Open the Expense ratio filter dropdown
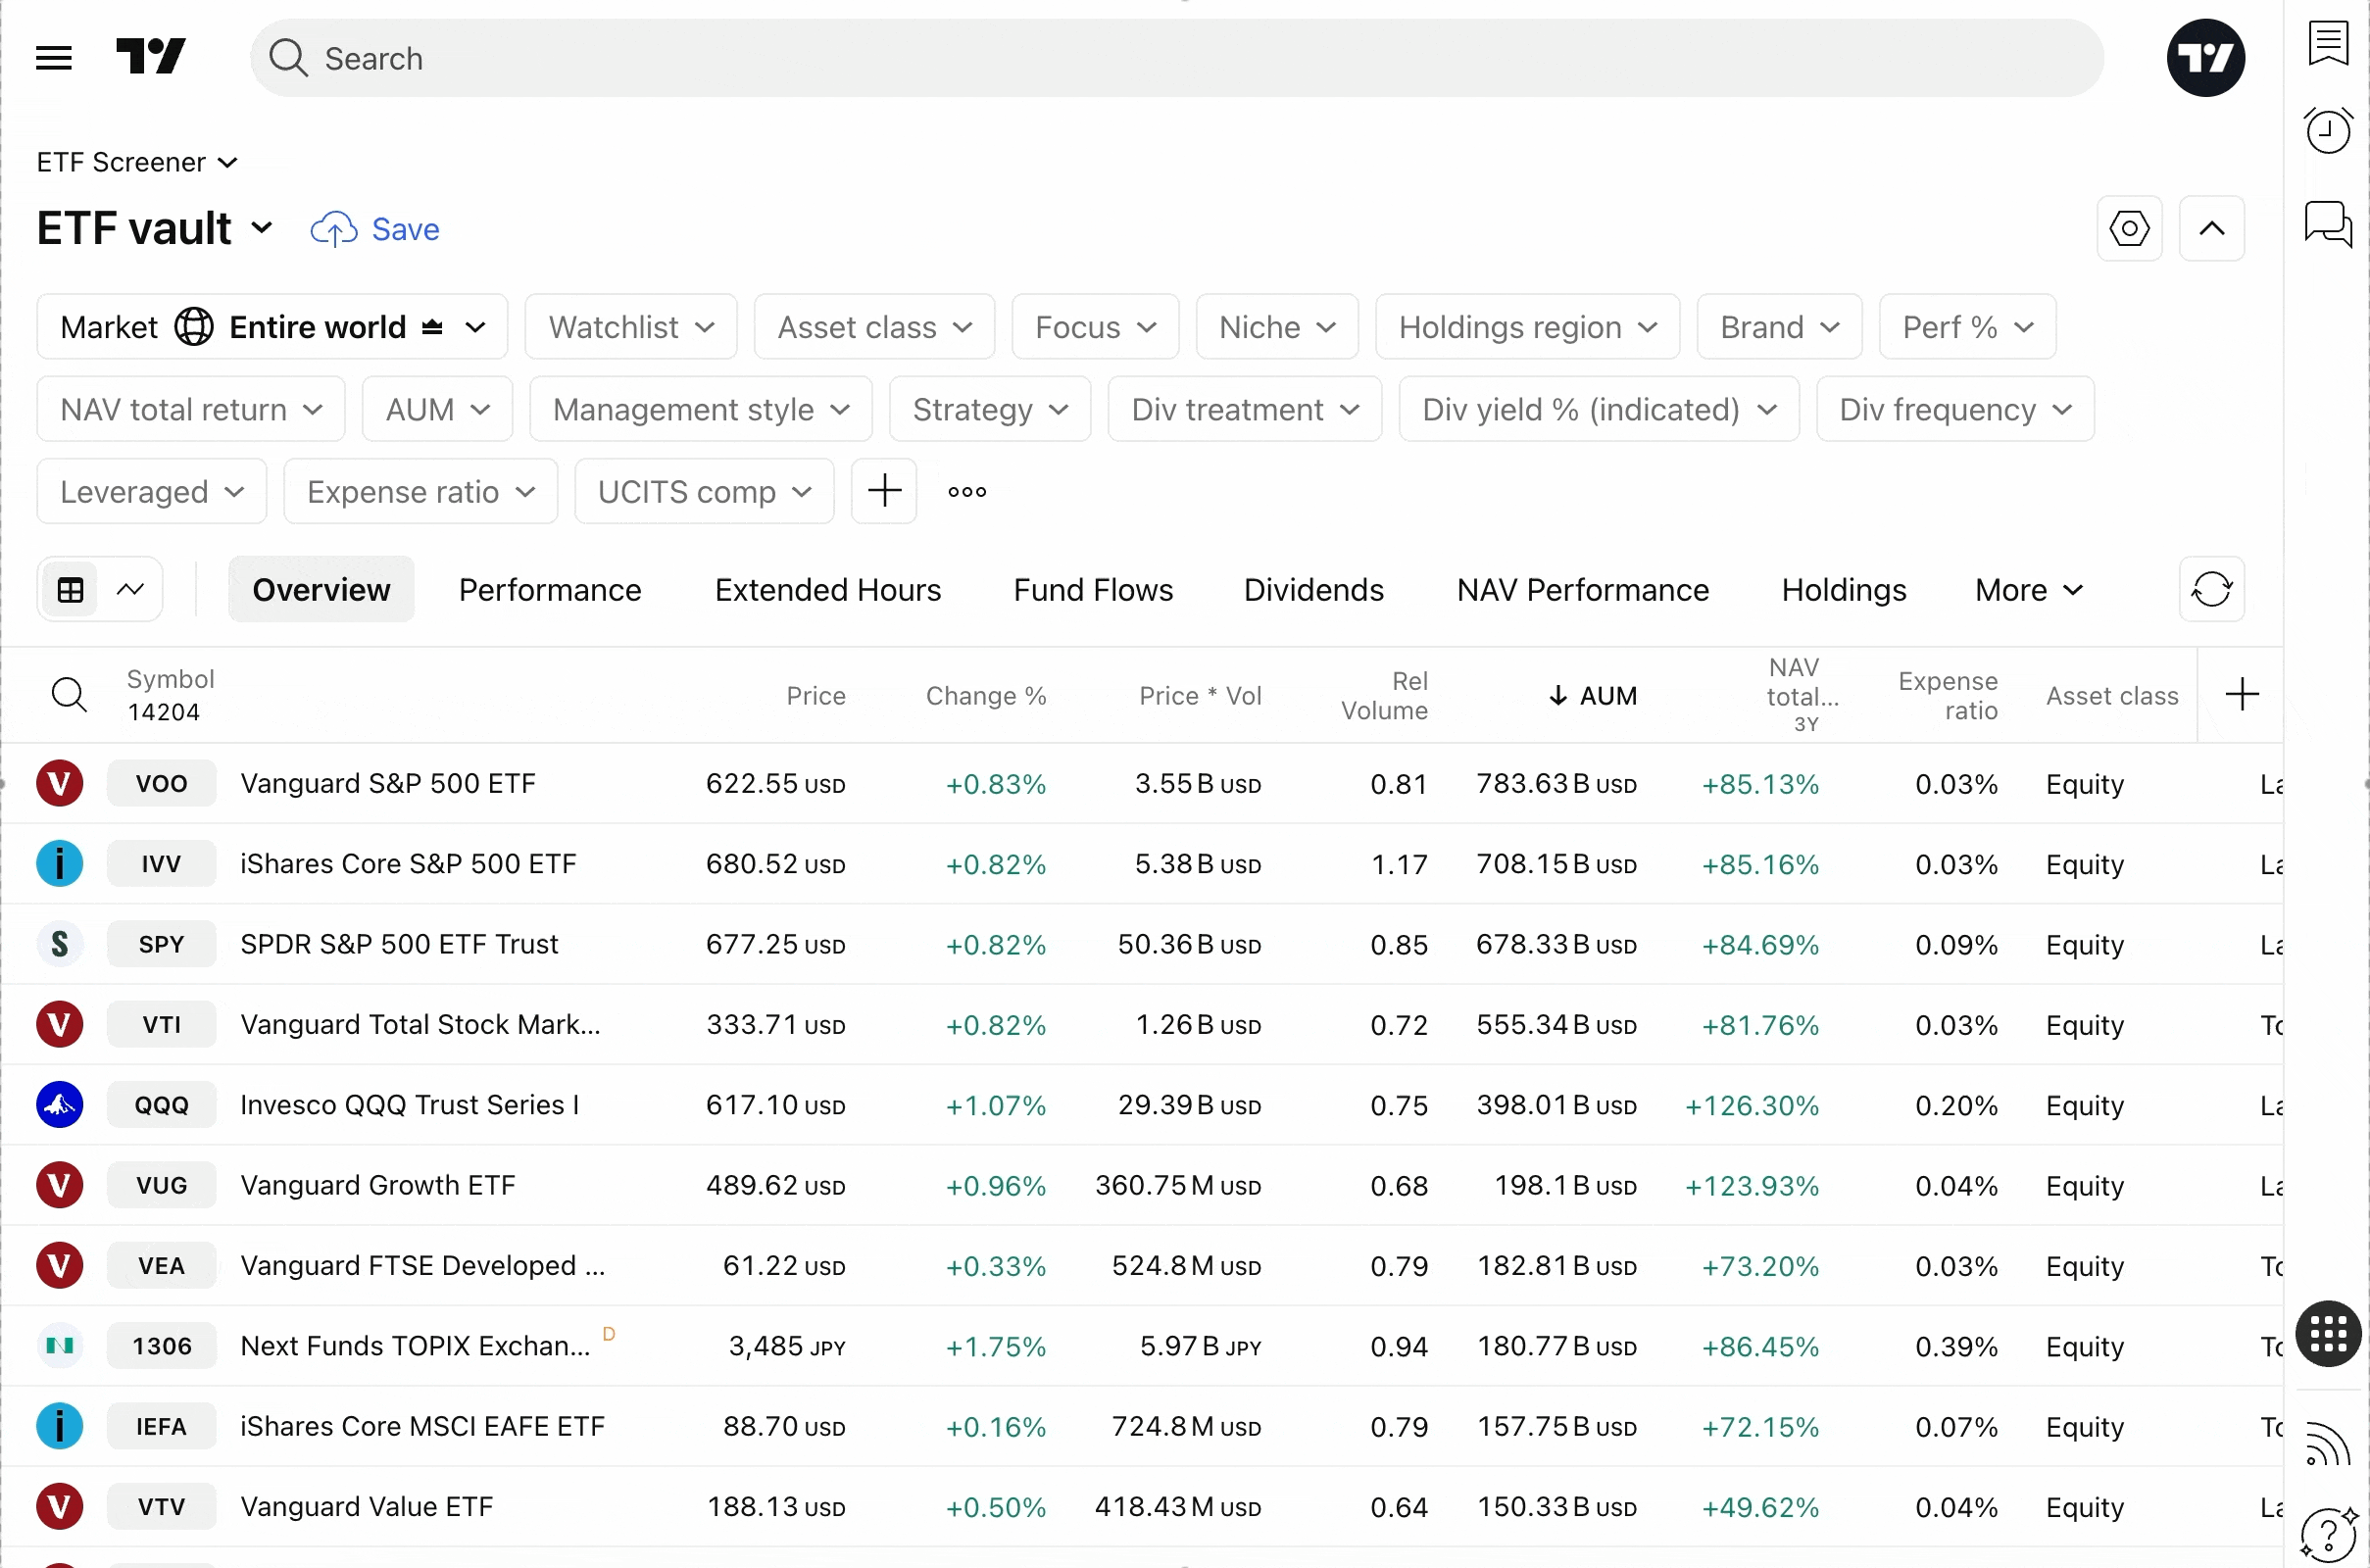This screenshot has height=1568, width=2370. pos(420,492)
